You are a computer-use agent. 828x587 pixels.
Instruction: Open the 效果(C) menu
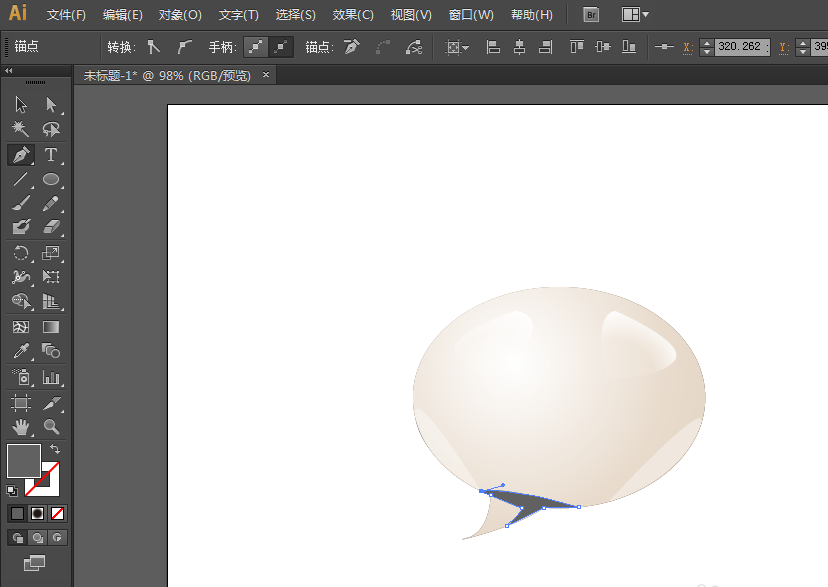[353, 15]
